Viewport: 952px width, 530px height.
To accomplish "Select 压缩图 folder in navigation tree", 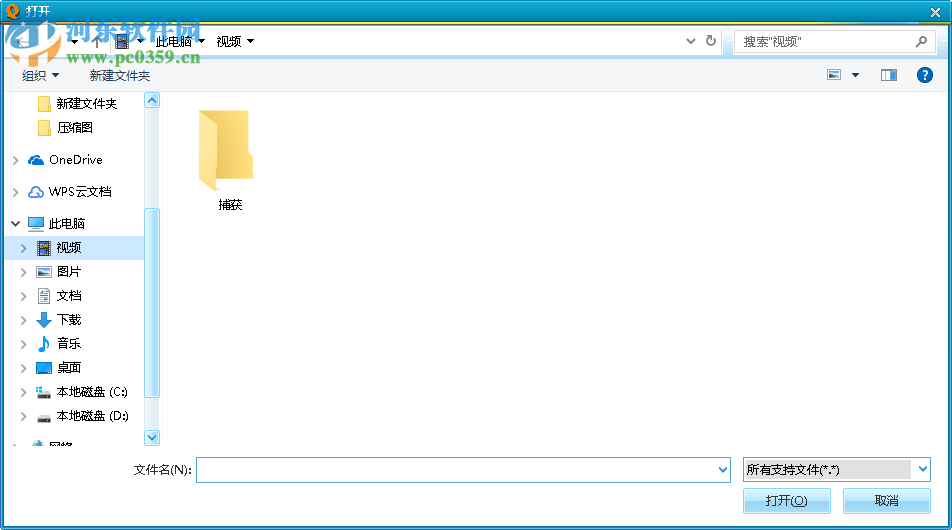I will click(75, 127).
